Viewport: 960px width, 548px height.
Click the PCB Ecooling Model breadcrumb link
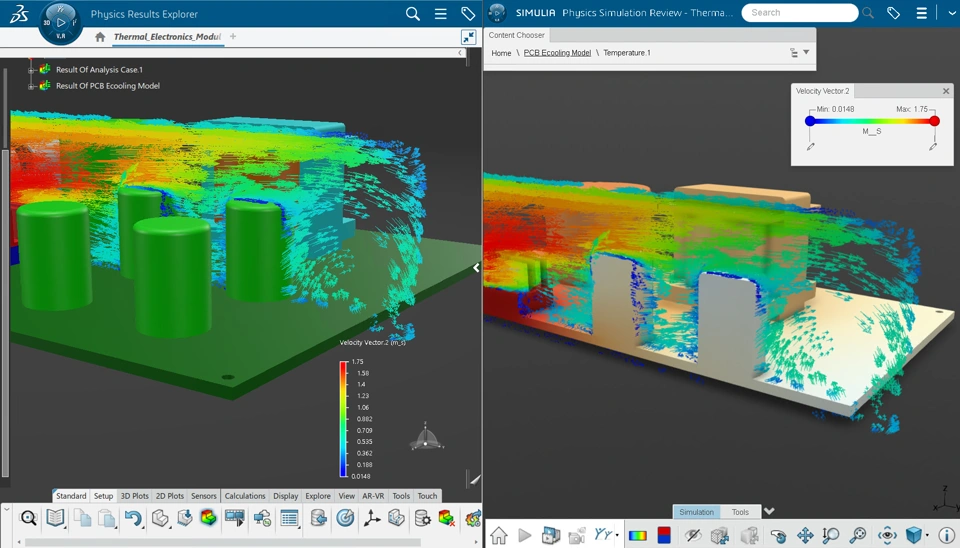click(557, 53)
